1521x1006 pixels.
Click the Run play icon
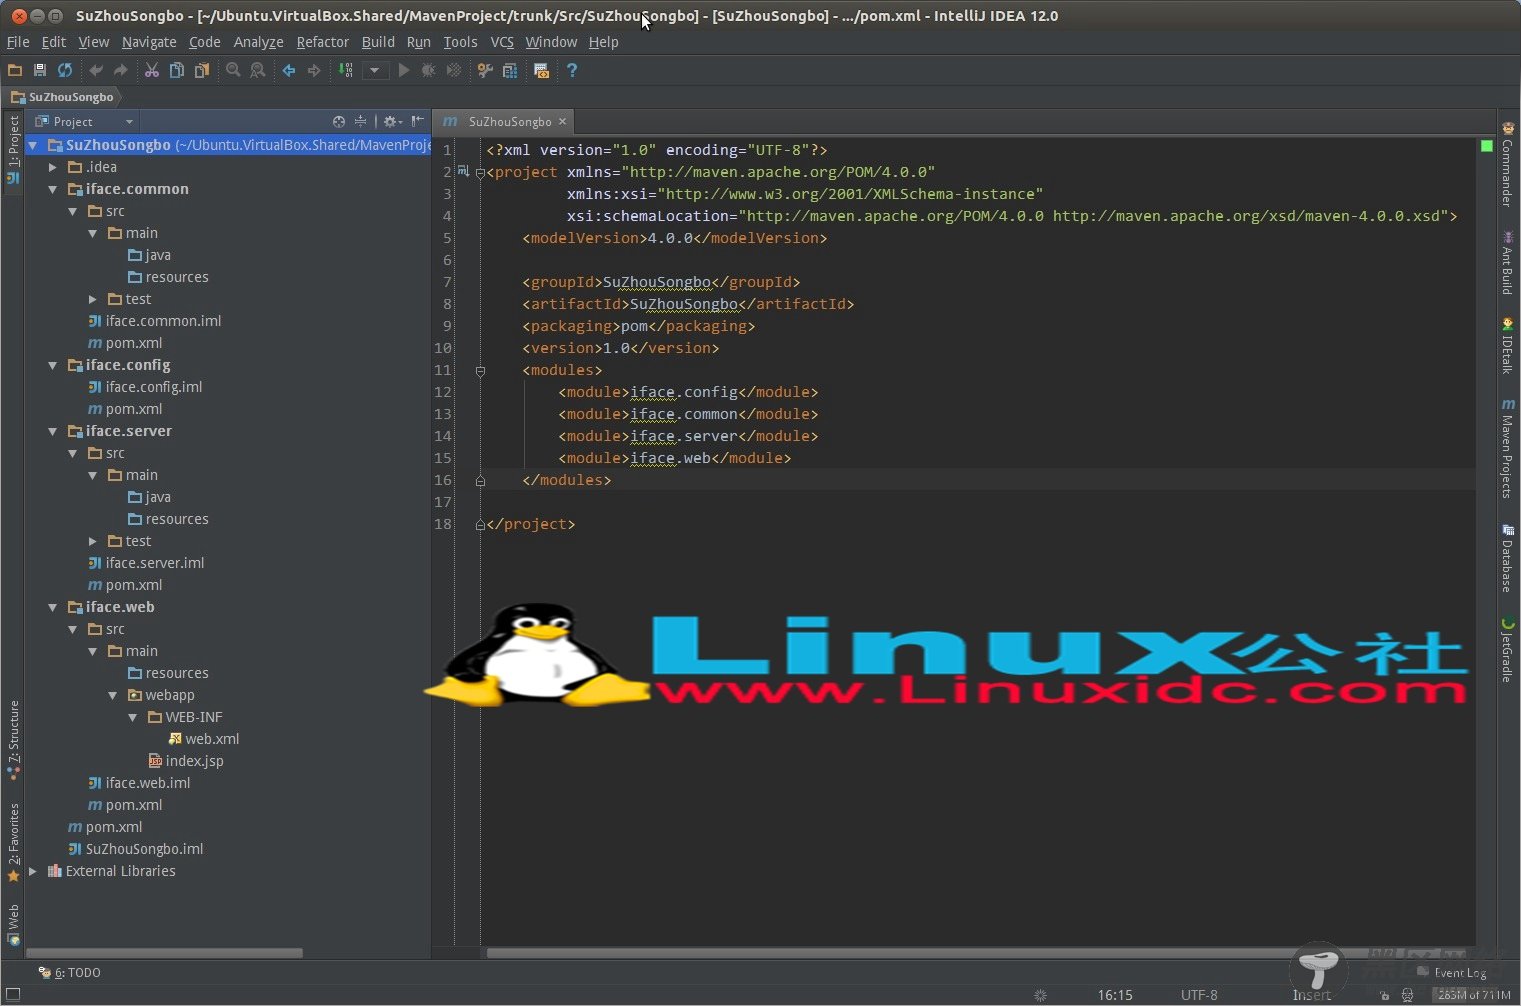(x=404, y=70)
